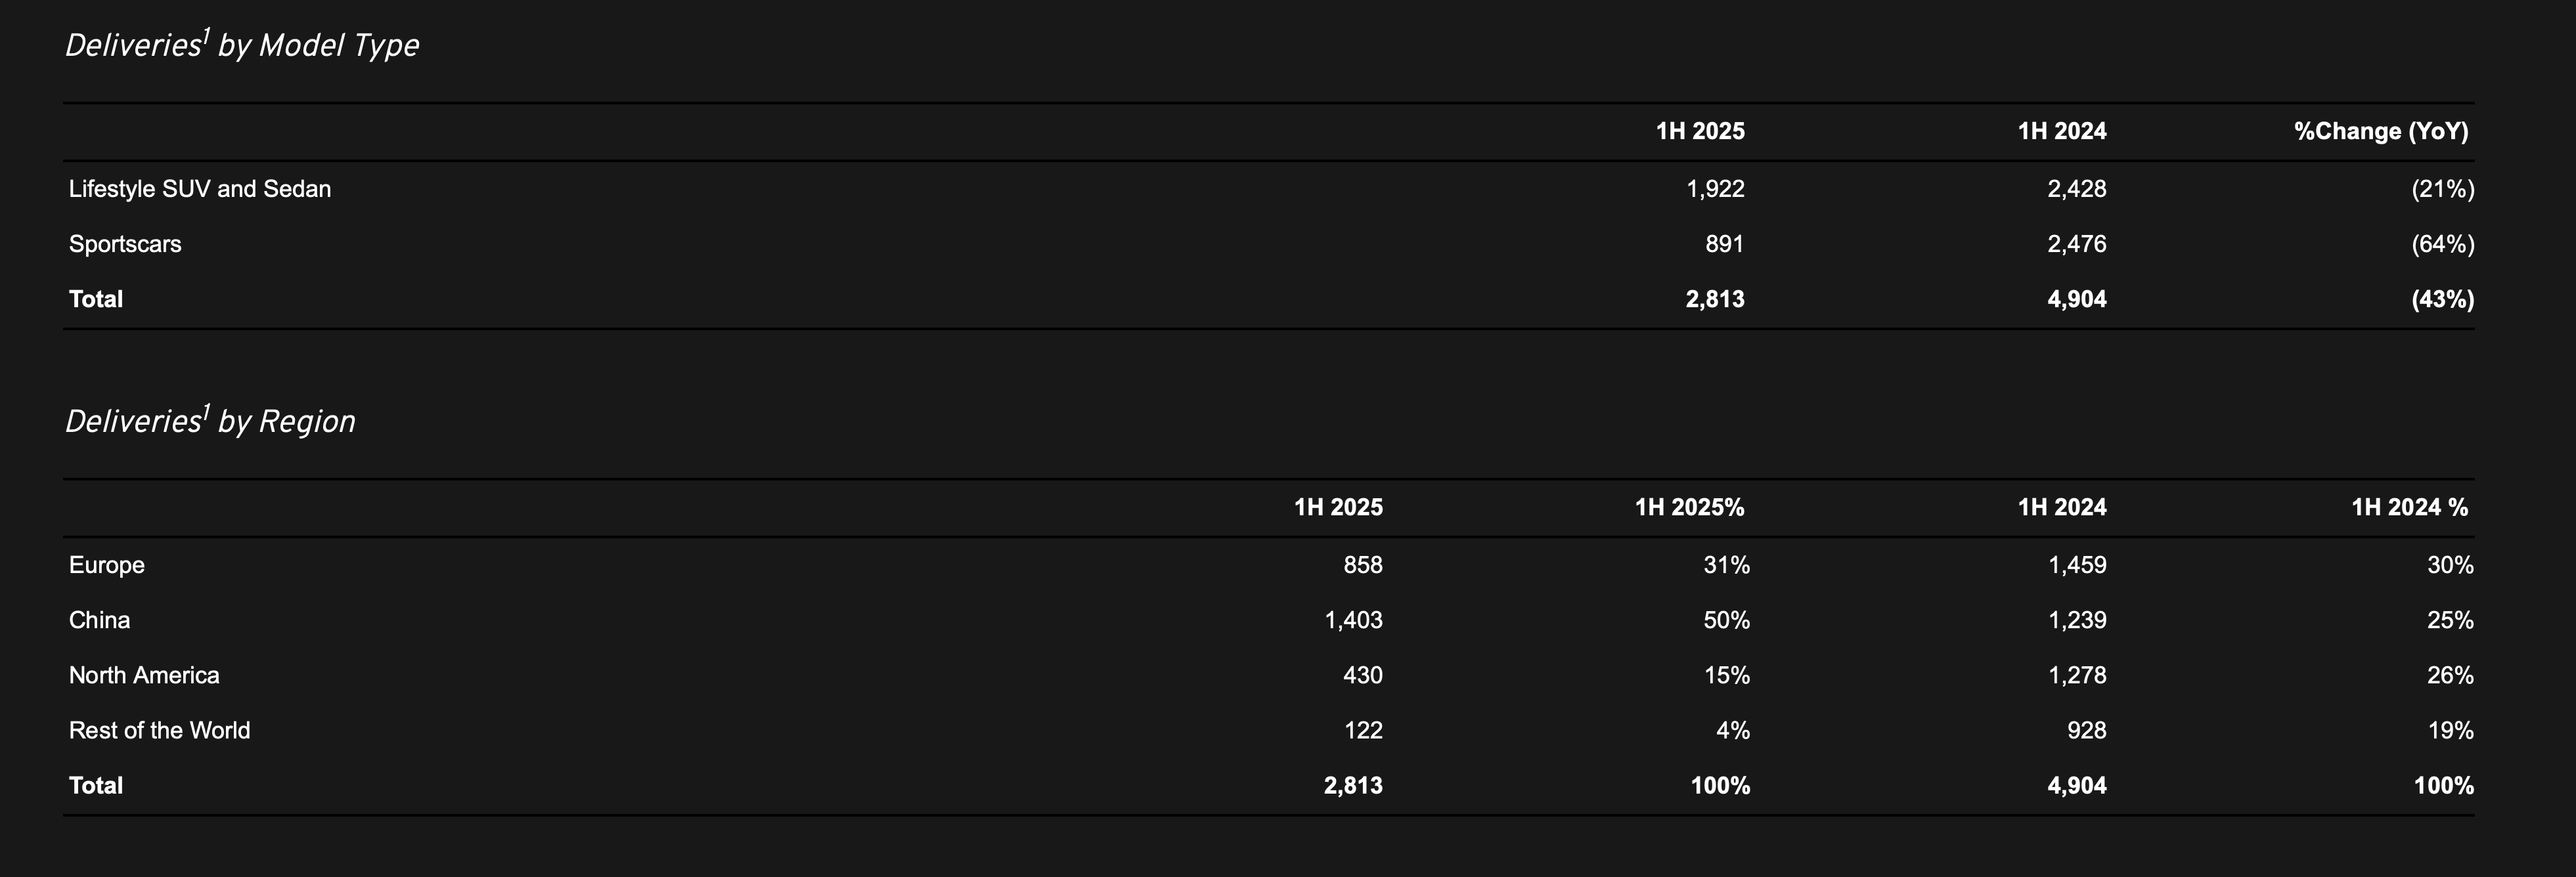Select the Lifestyle SUV value 1,922

(1715, 189)
